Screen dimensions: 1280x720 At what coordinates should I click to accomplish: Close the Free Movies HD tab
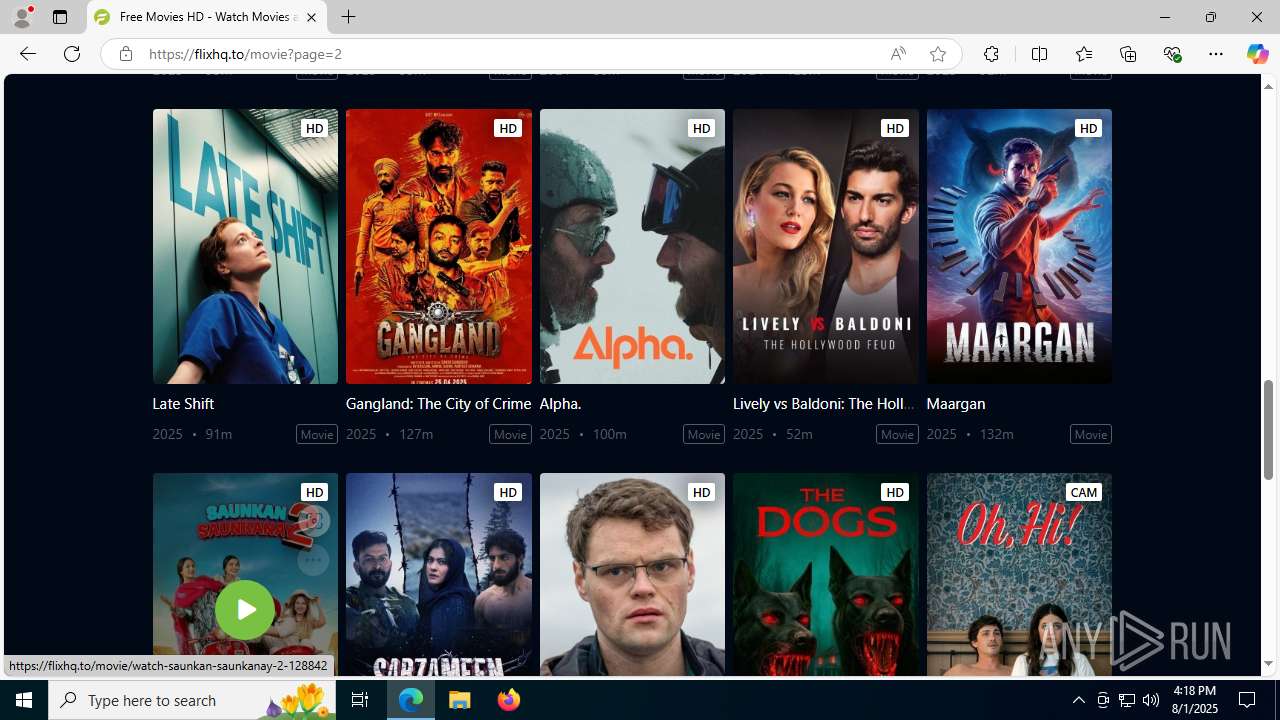tap(311, 17)
